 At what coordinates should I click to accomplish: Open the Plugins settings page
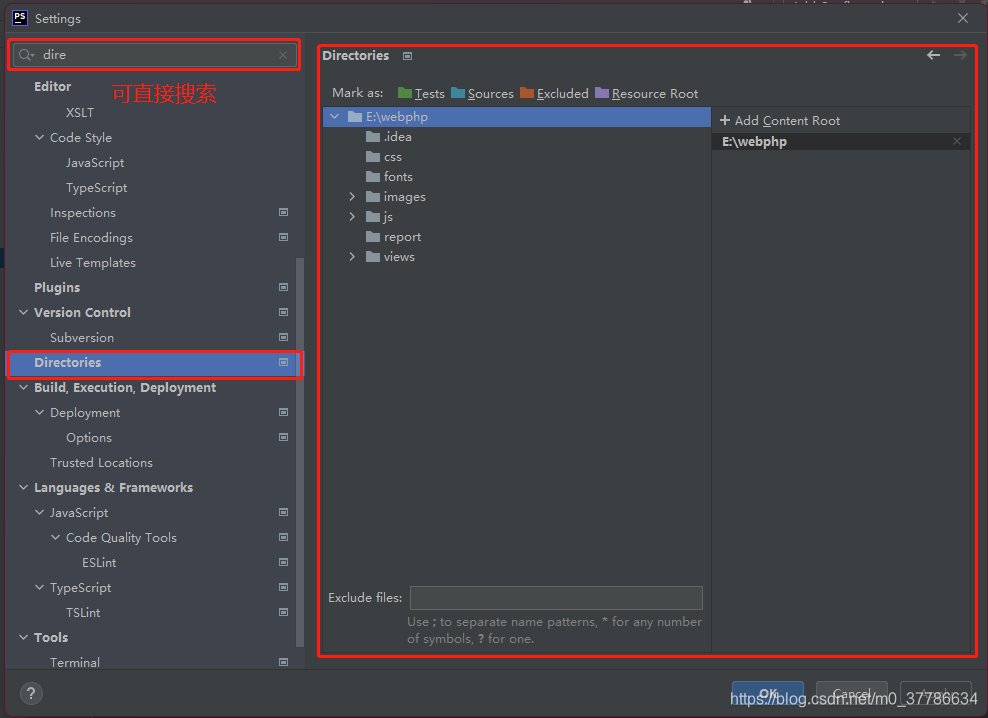(x=57, y=287)
